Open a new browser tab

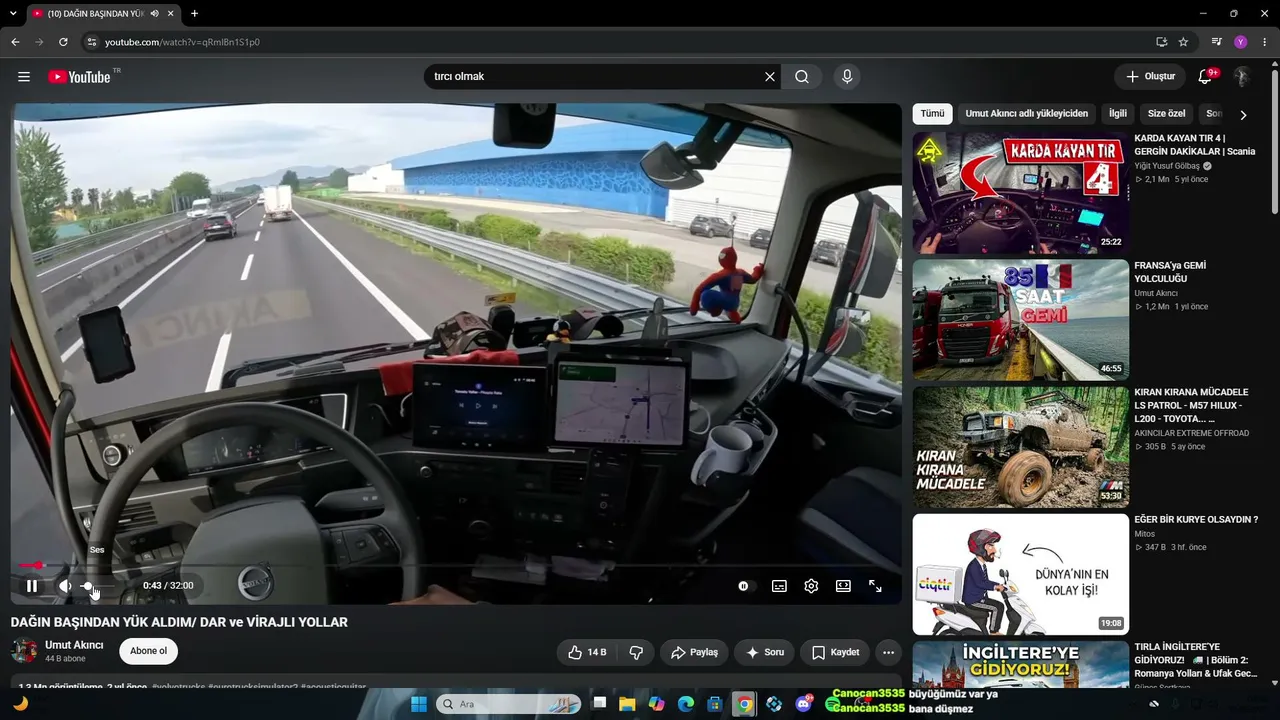pos(194,13)
